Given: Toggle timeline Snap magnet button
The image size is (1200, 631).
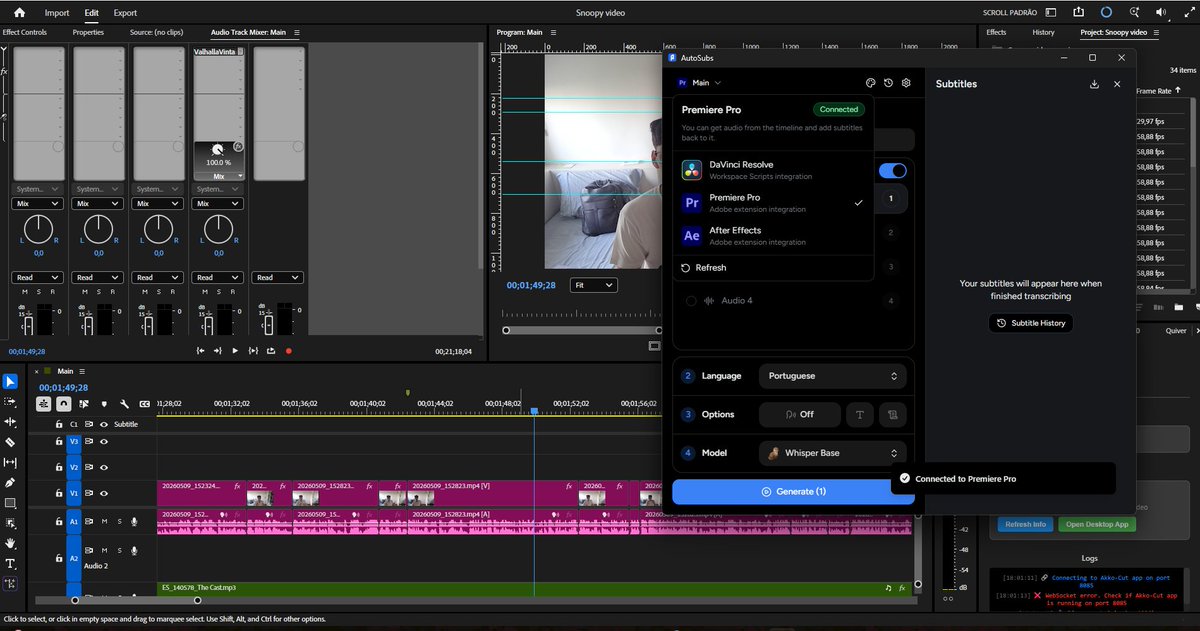Looking at the screenshot, I should pyautogui.click(x=63, y=404).
